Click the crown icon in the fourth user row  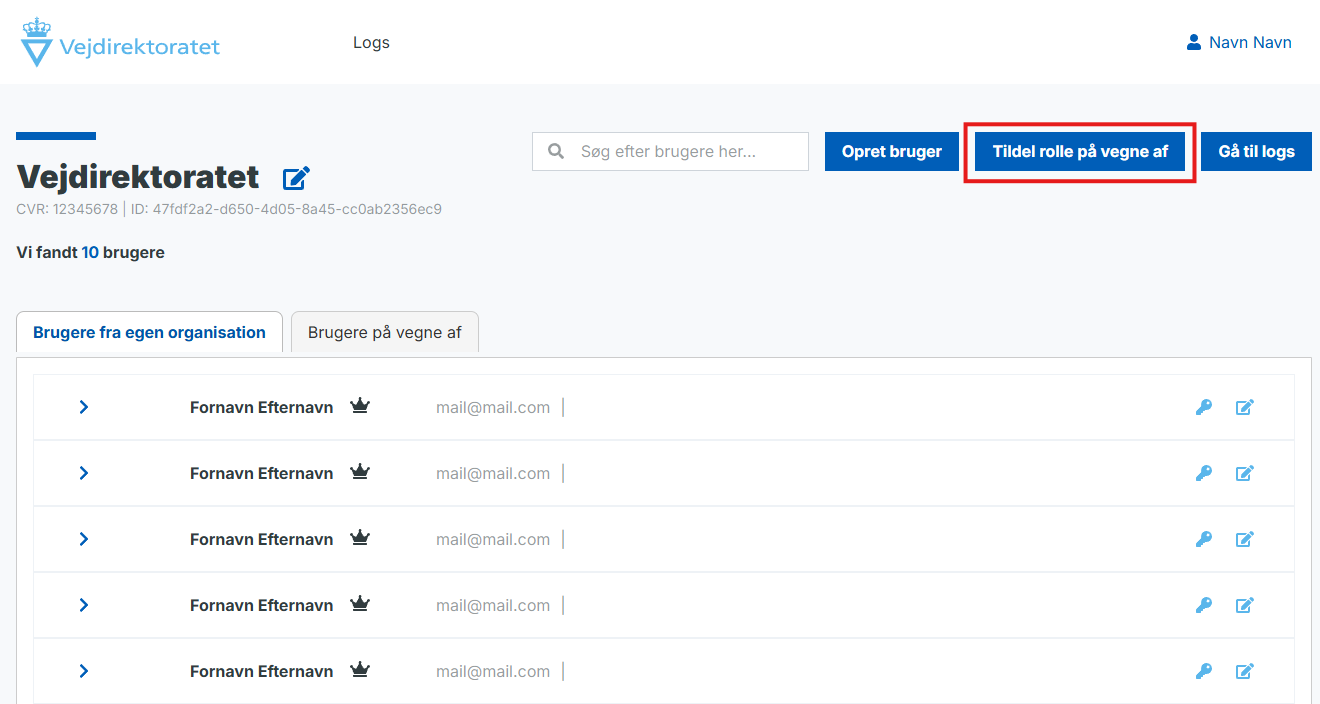point(360,604)
